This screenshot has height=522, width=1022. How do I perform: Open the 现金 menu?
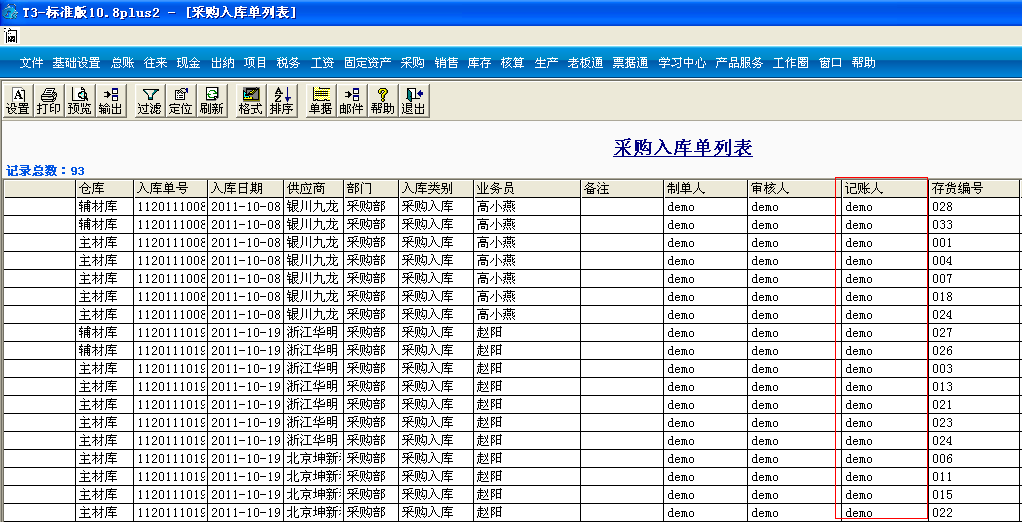click(189, 63)
